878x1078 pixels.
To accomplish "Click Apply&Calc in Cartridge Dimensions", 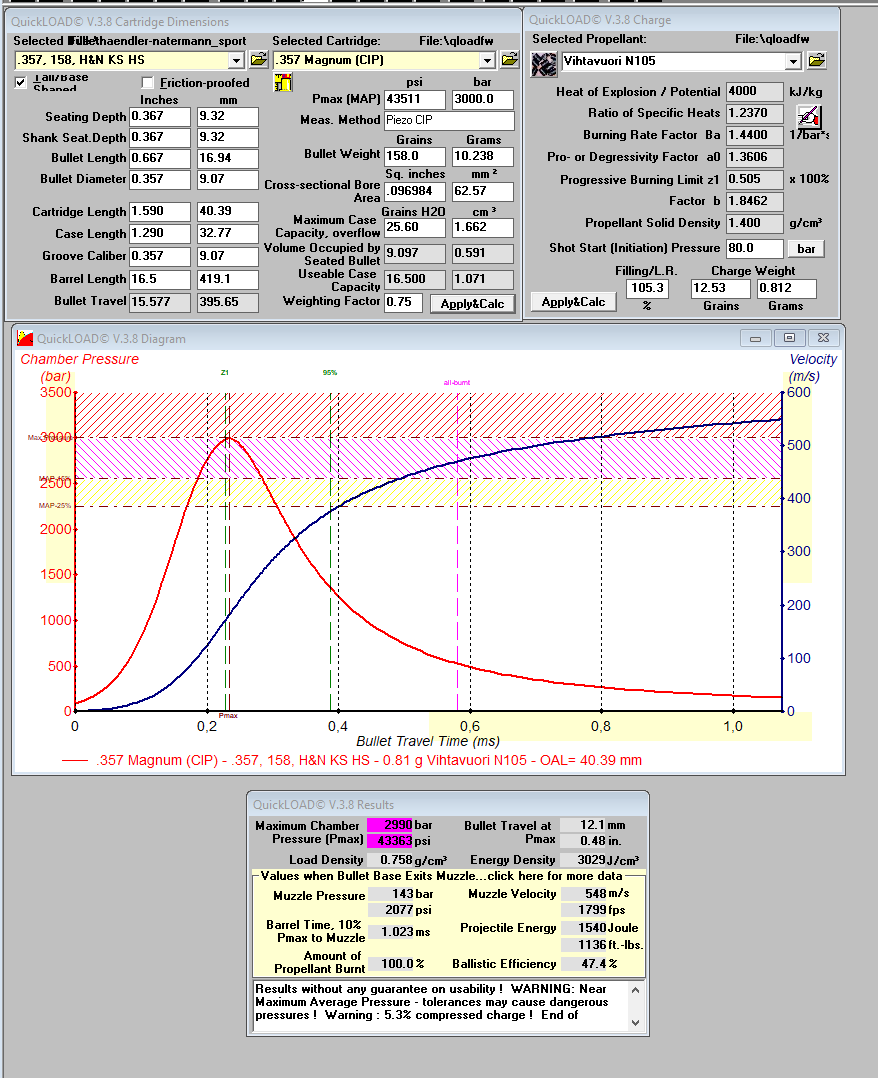I will pyautogui.click(x=472, y=304).
